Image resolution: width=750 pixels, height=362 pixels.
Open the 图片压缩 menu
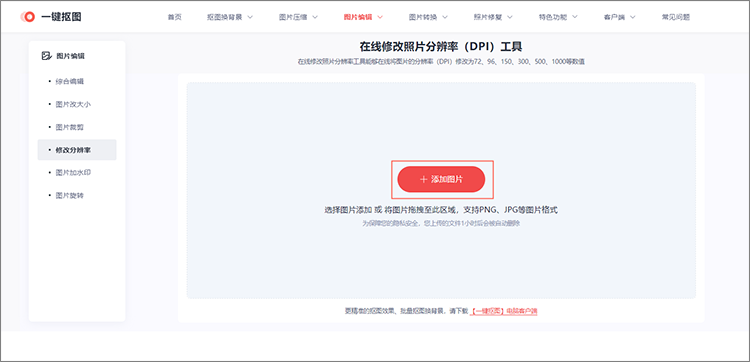pyautogui.click(x=293, y=17)
